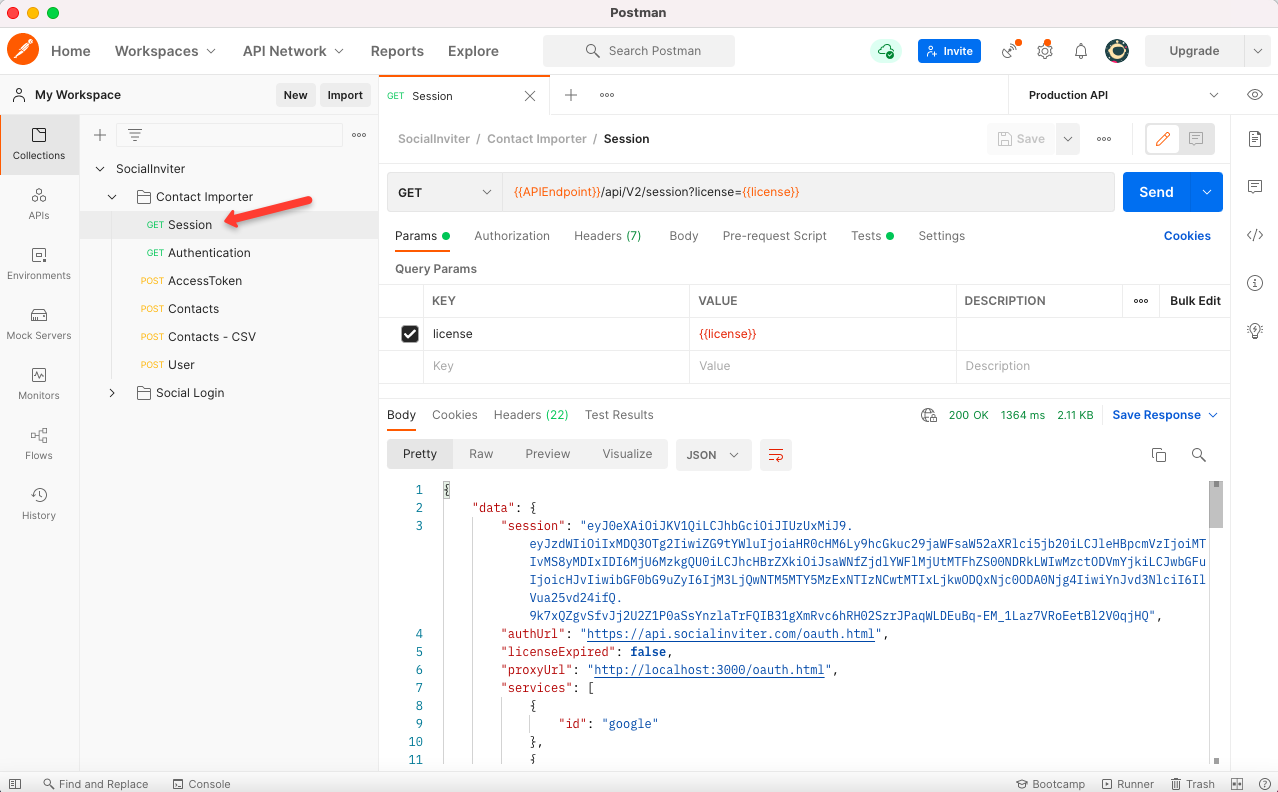Image resolution: width=1278 pixels, height=792 pixels.
Task: Open the Environments sidebar panel
Action: pyautogui.click(x=39, y=264)
